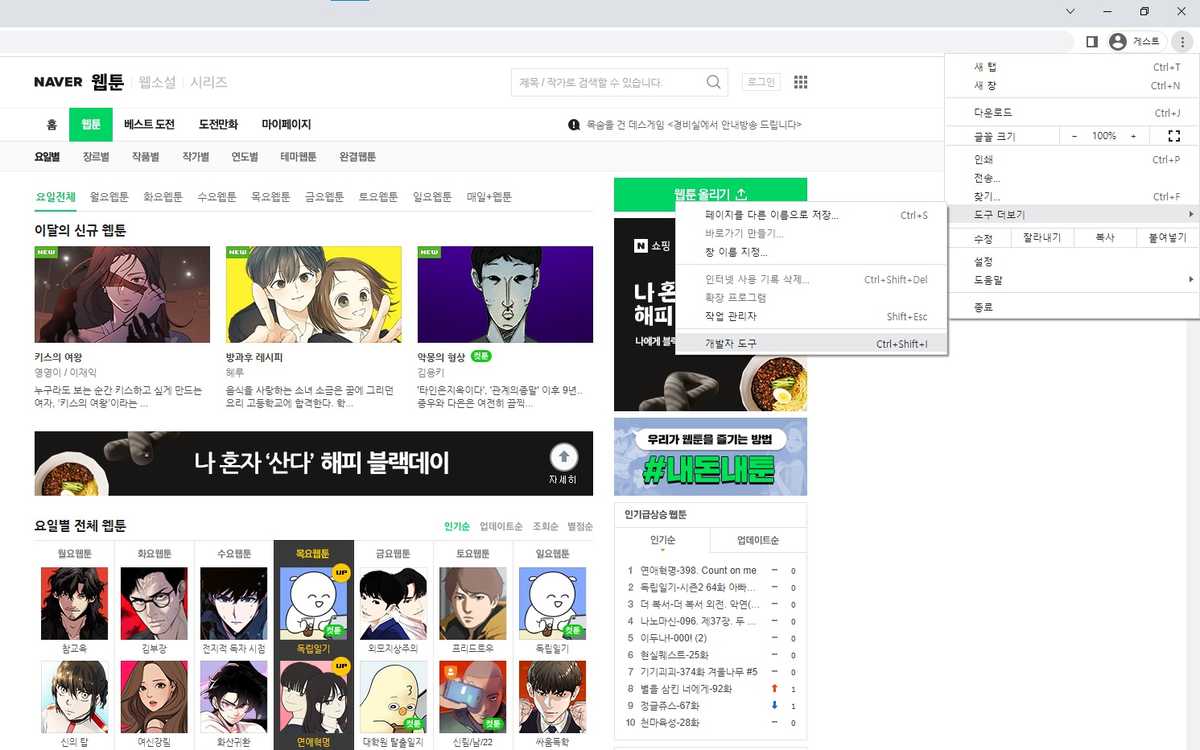Viewport: 1200px width, 750px height.
Task: Open 방과후 레시피 webtoon thumbnail
Action: [314, 295]
